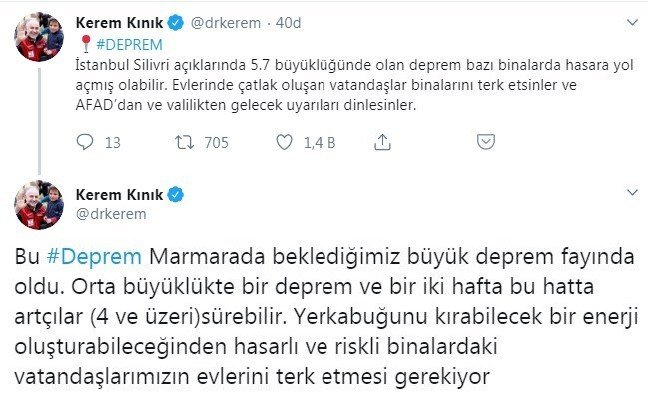
Task: Open the #DEPREM hashtag link
Action: pyautogui.click(x=124, y=43)
